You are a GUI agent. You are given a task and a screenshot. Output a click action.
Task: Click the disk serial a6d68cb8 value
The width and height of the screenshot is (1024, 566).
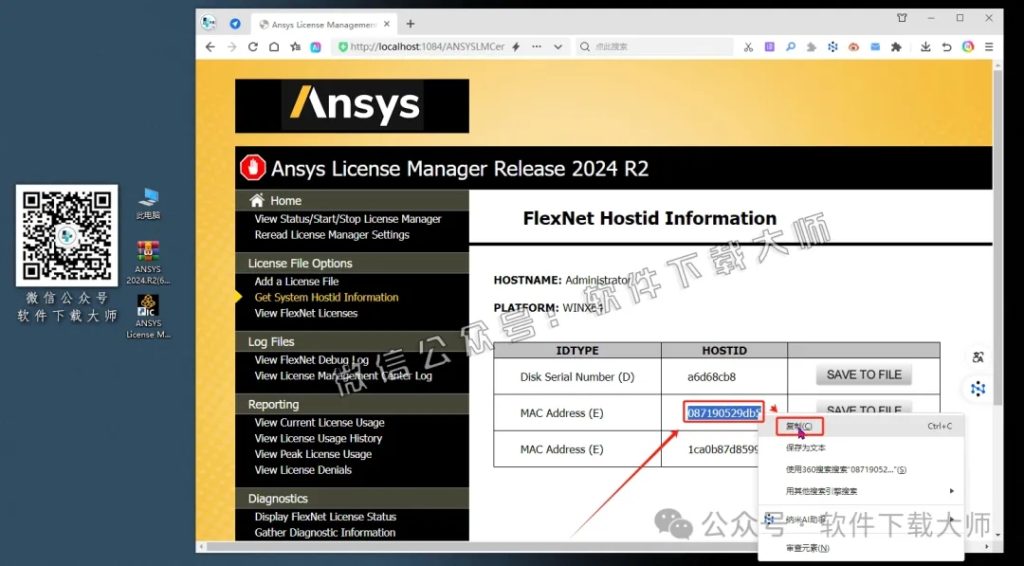coord(711,377)
